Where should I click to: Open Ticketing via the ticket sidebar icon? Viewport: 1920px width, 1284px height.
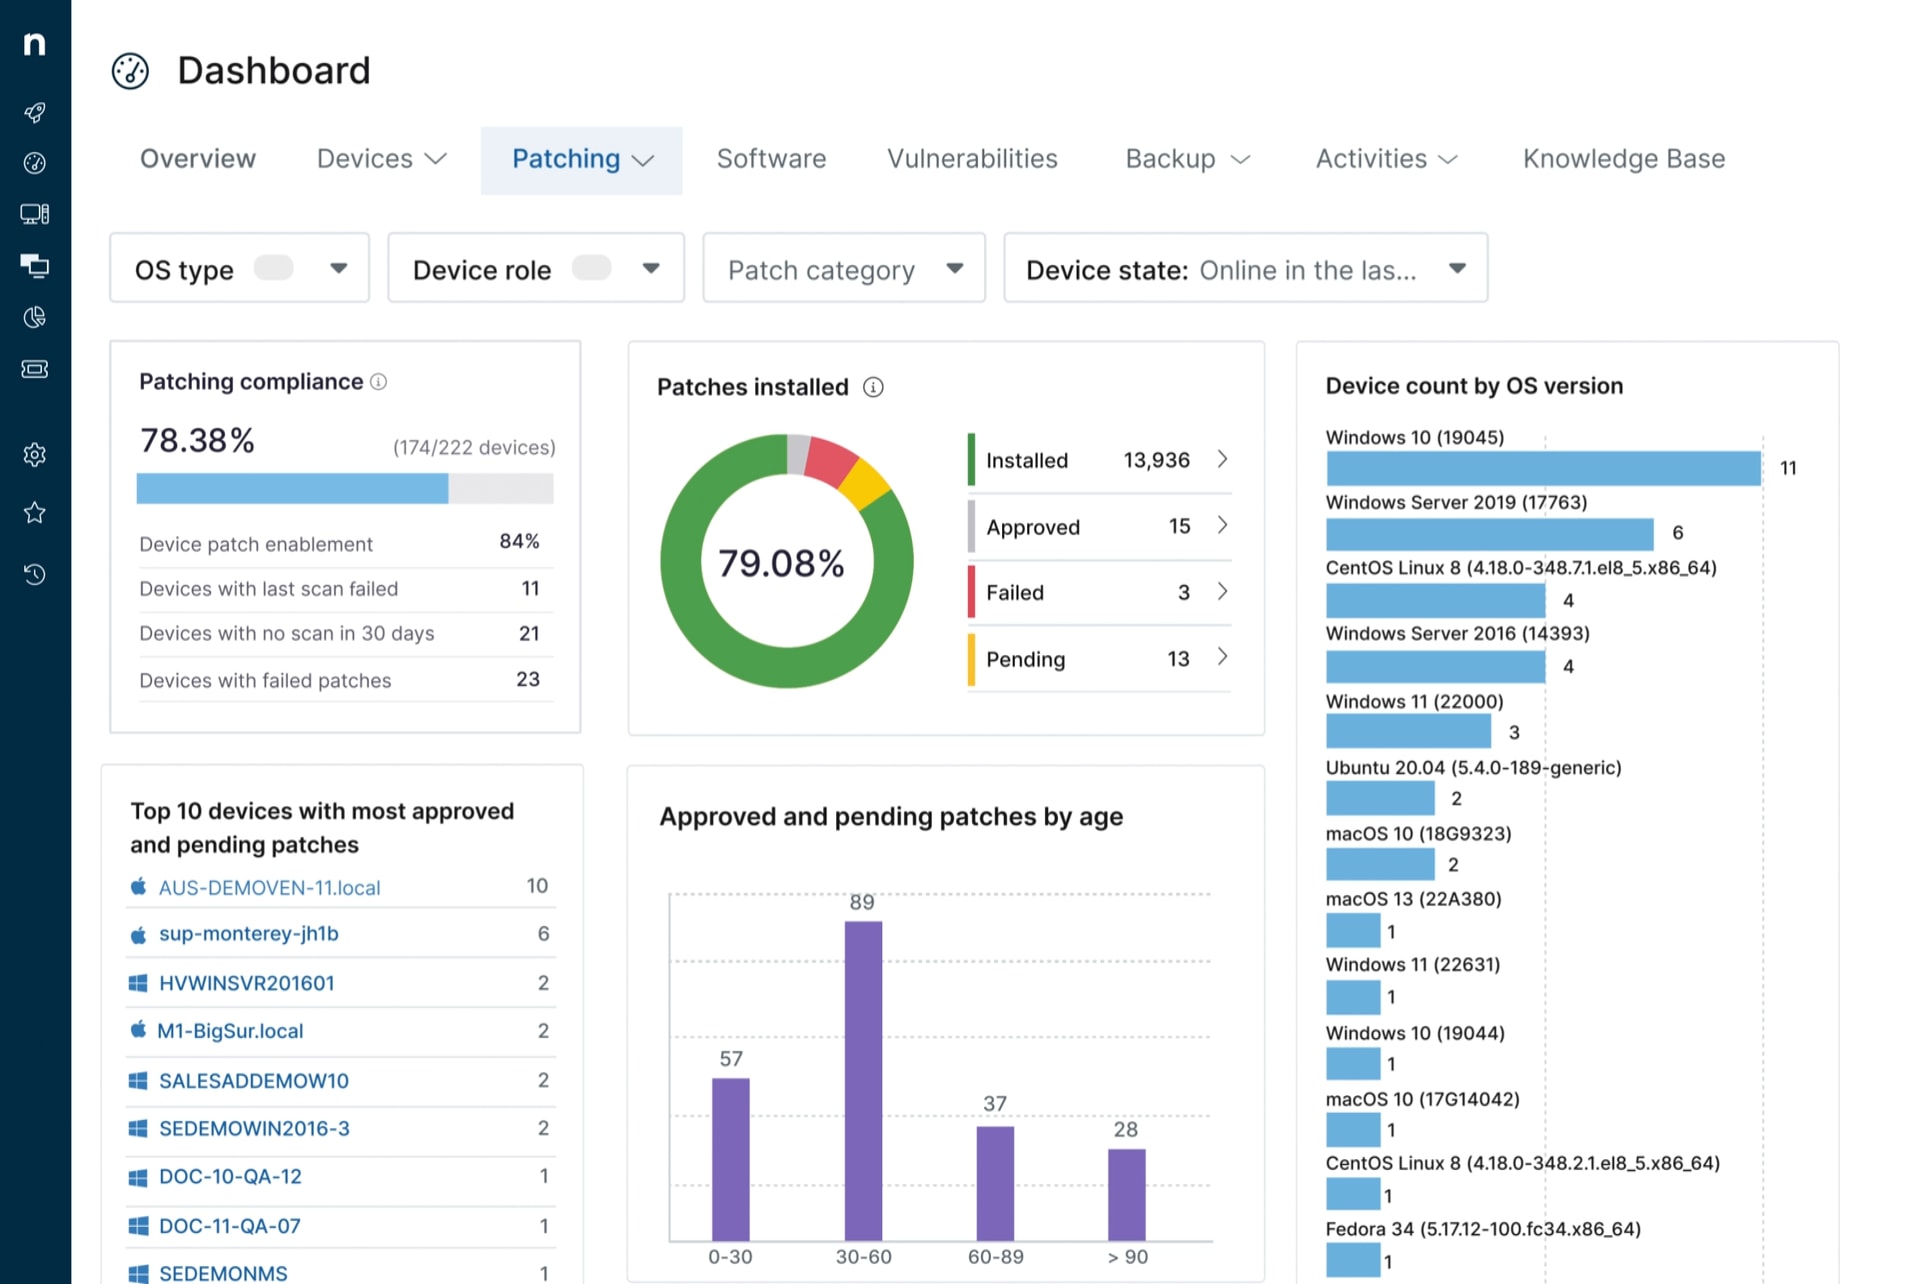(x=34, y=368)
